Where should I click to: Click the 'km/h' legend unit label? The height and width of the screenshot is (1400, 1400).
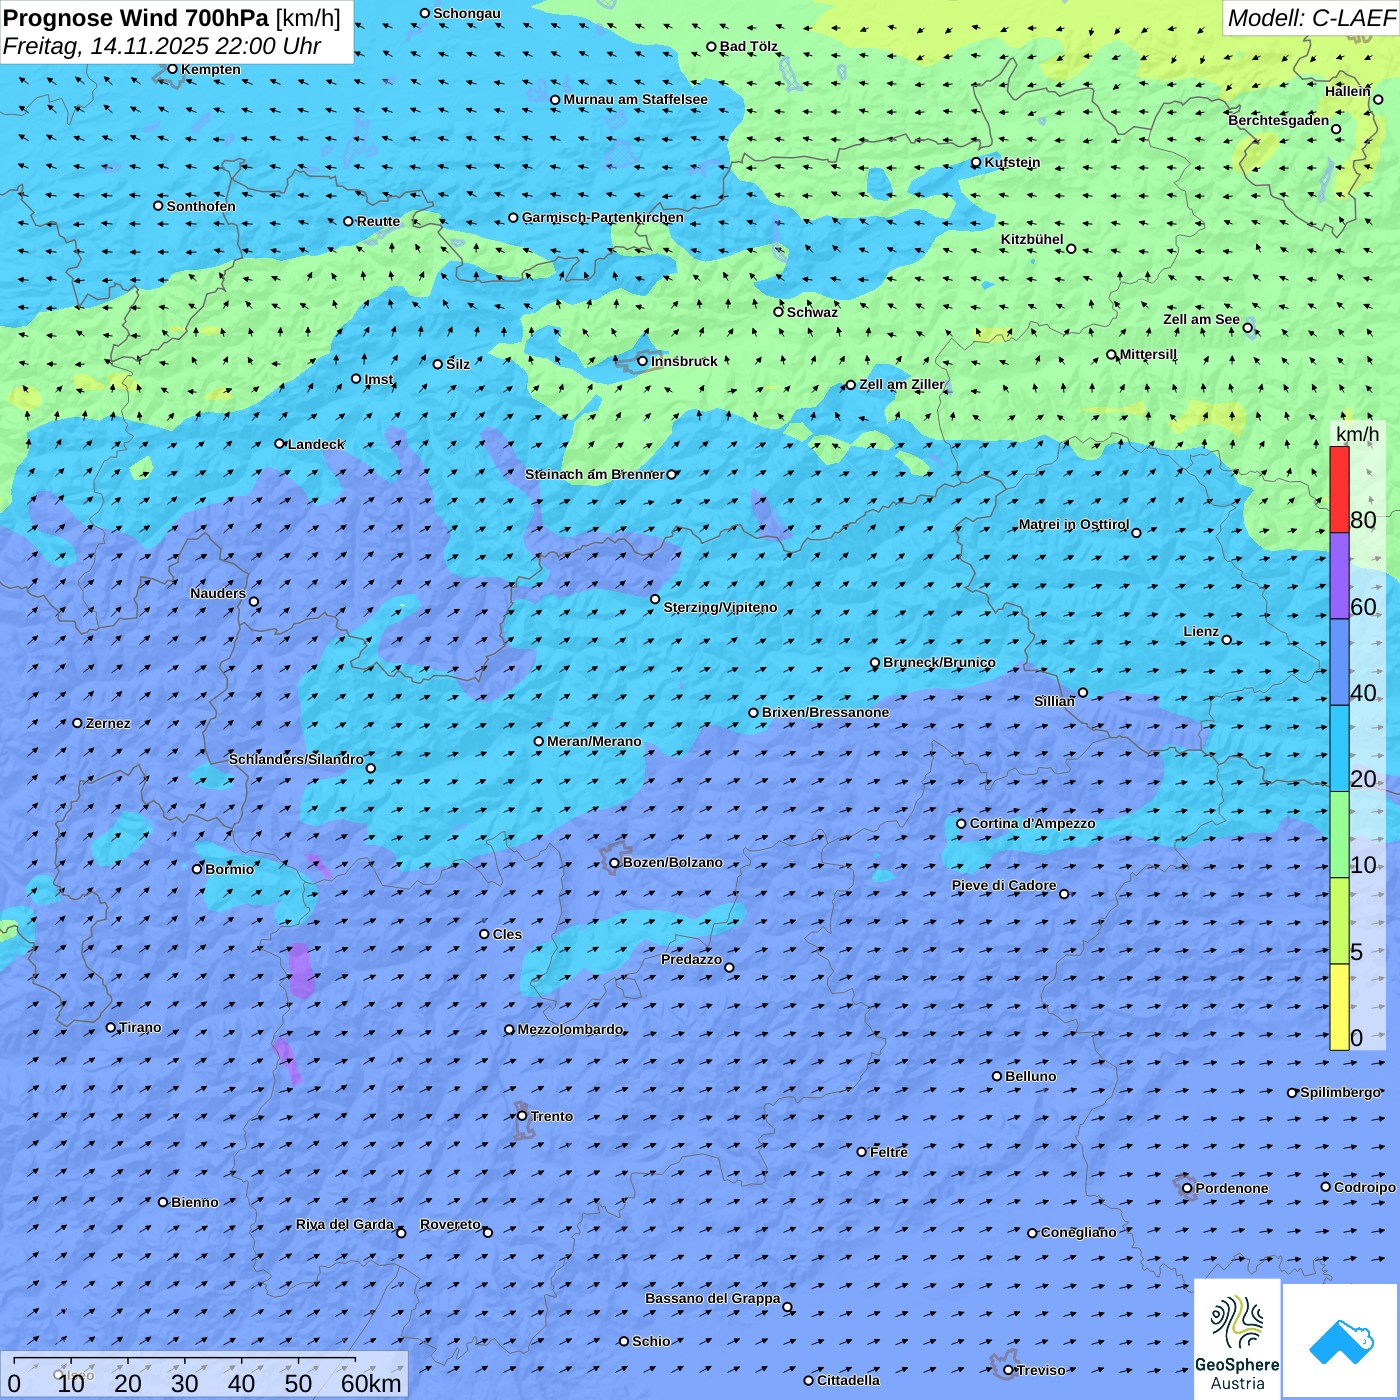(x=1357, y=434)
